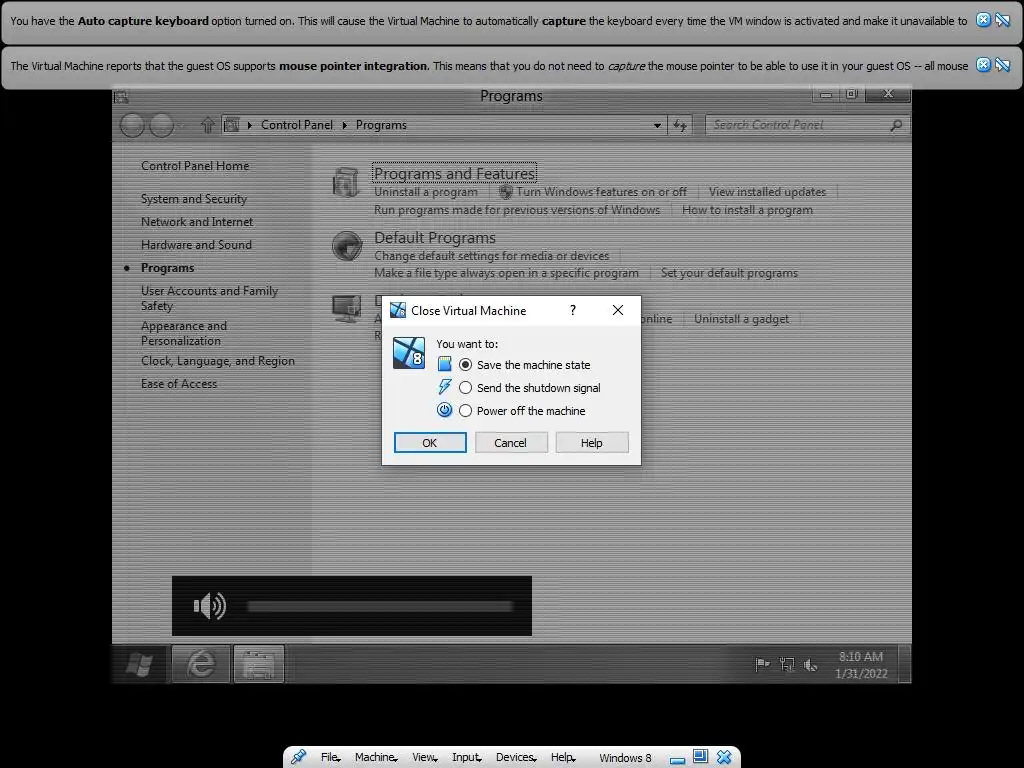This screenshot has width=1024, height=768.
Task: Click Uninstall a program link
Action: pyautogui.click(x=426, y=192)
